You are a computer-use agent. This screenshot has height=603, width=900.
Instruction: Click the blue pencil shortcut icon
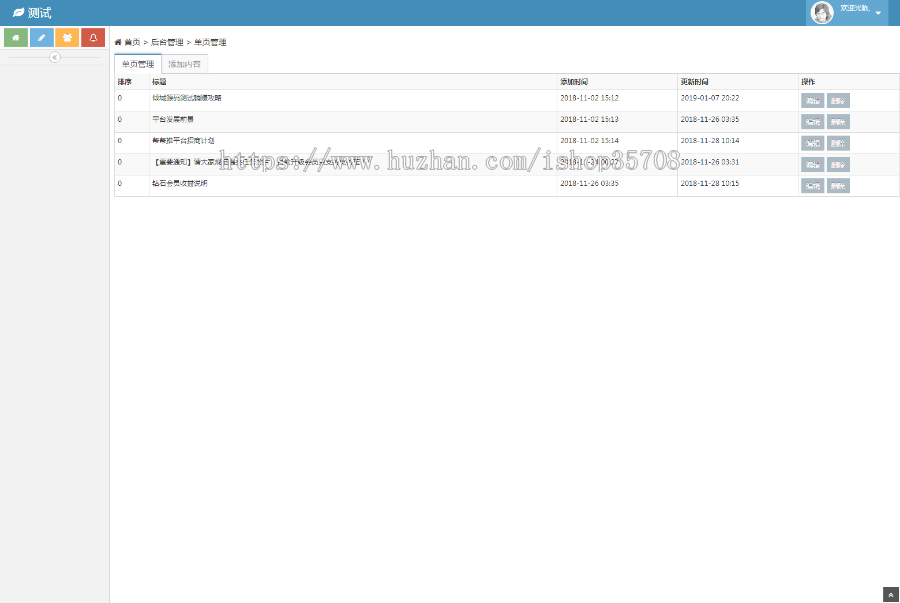coord(42,38)
